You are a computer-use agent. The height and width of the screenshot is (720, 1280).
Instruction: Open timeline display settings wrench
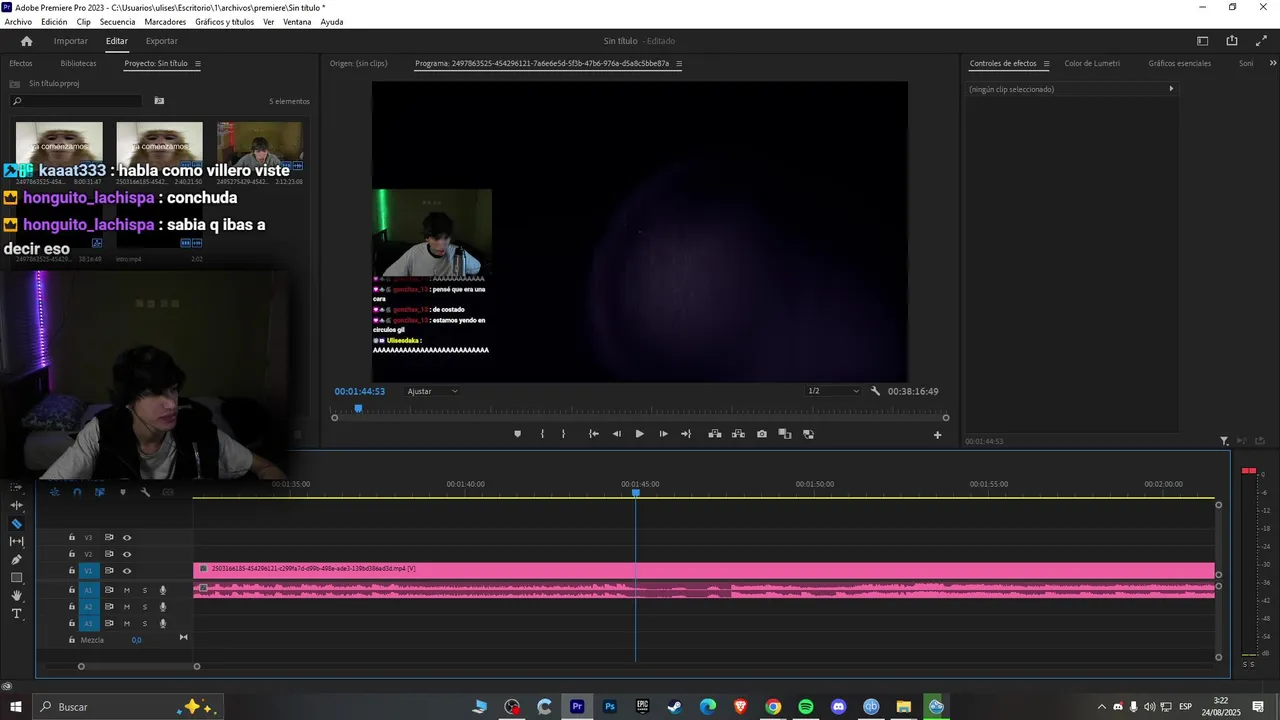tap(145, 492)
